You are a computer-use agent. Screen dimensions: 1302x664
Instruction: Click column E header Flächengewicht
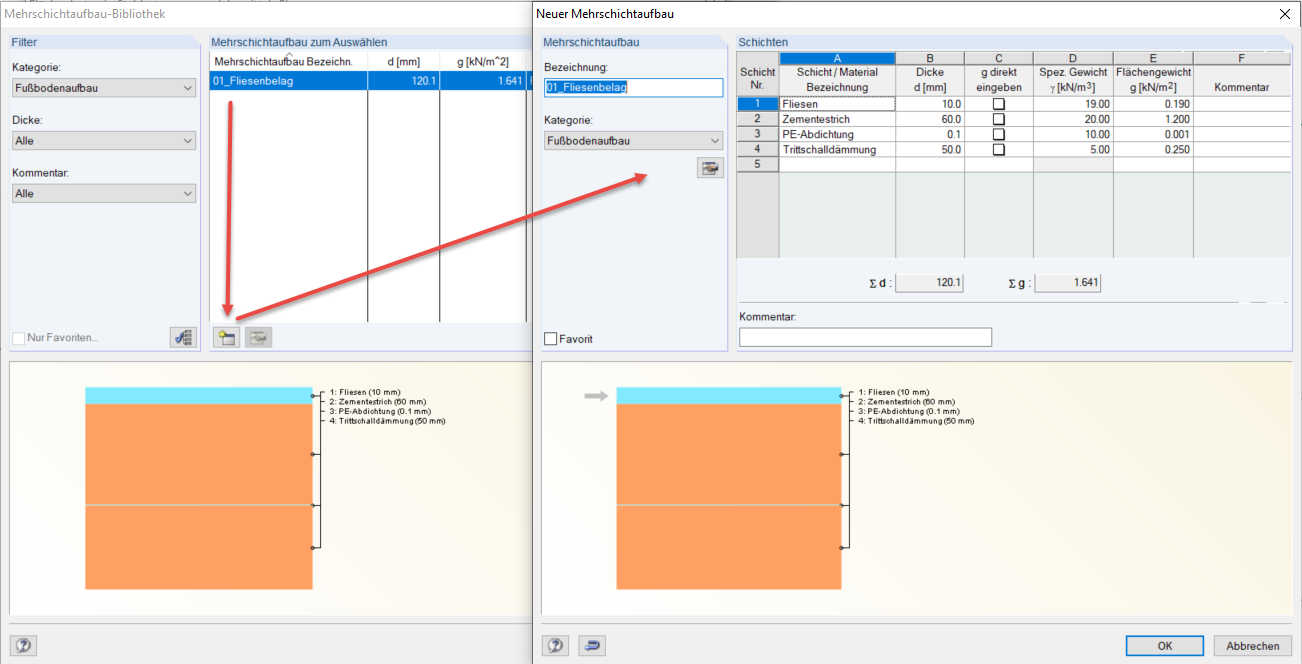tap(1153, 58)
